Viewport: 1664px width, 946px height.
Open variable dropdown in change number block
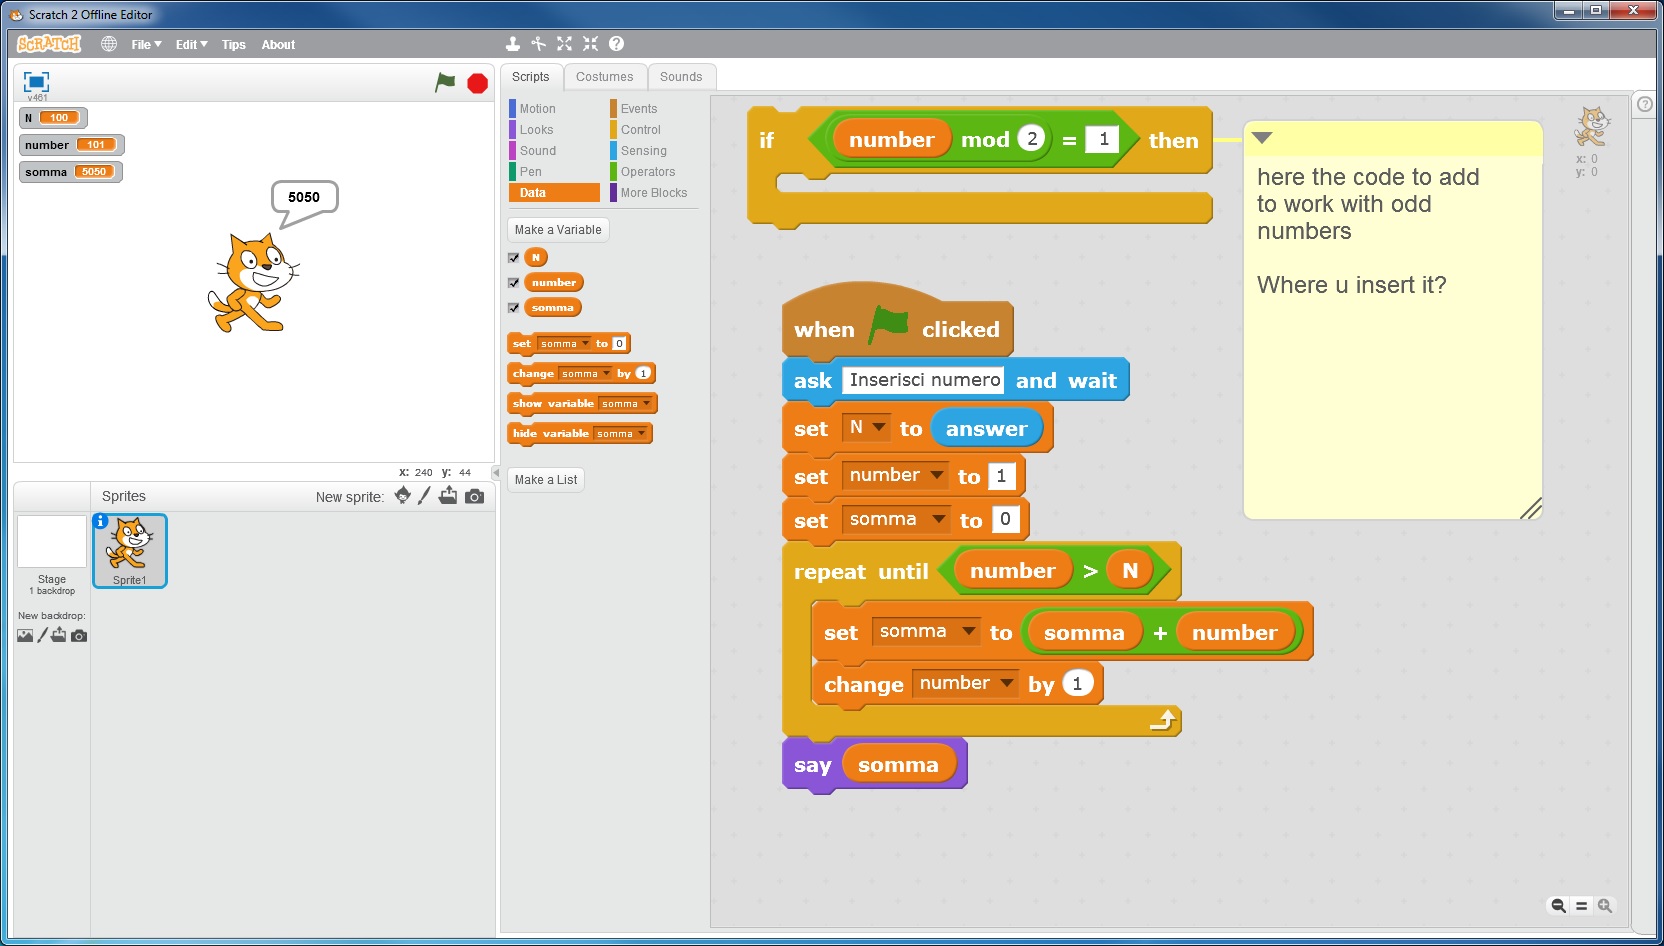pos(1006,684)
